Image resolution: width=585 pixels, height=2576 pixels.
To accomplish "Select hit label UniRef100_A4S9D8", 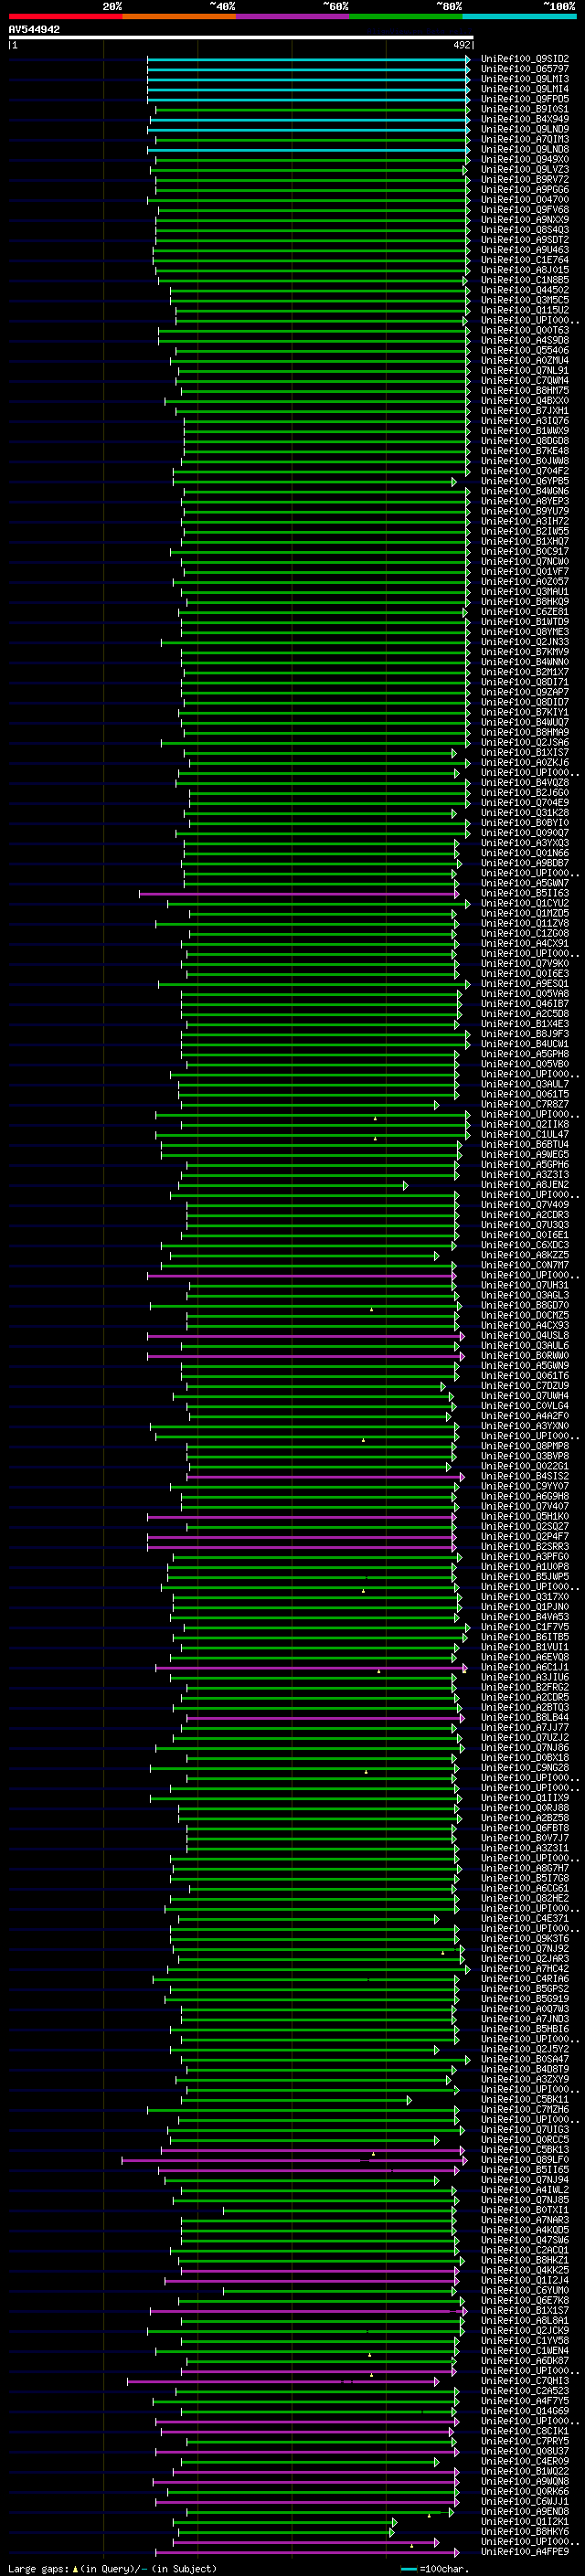I will (x=525, y=340).
